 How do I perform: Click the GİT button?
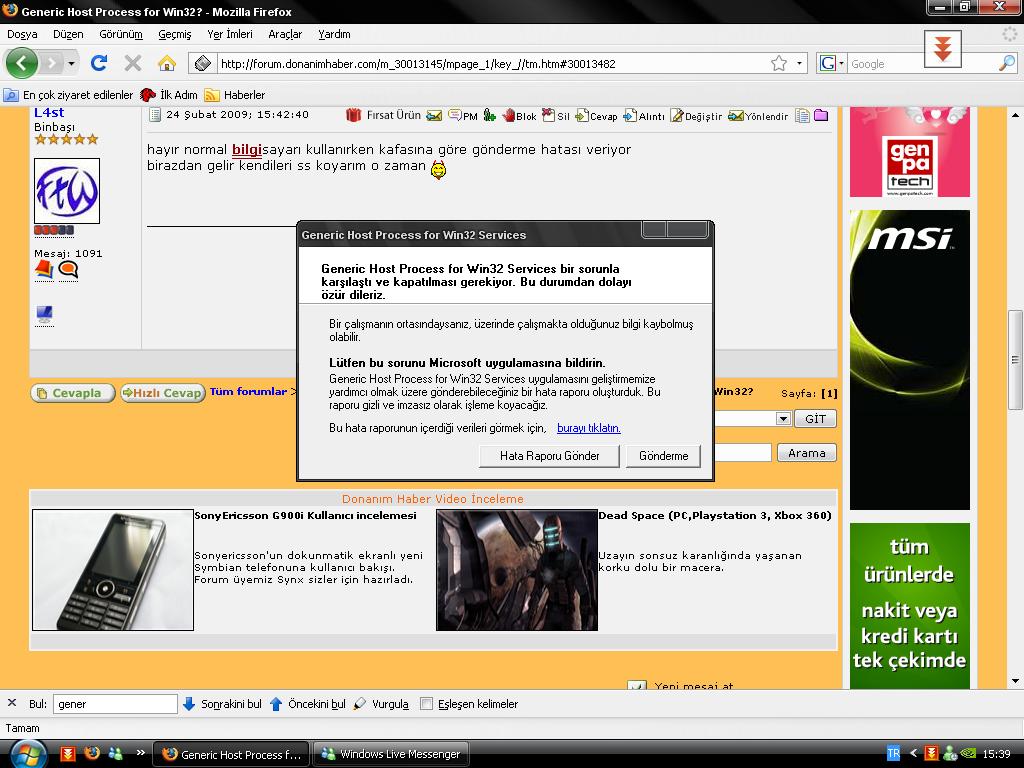tap(815, 419)
